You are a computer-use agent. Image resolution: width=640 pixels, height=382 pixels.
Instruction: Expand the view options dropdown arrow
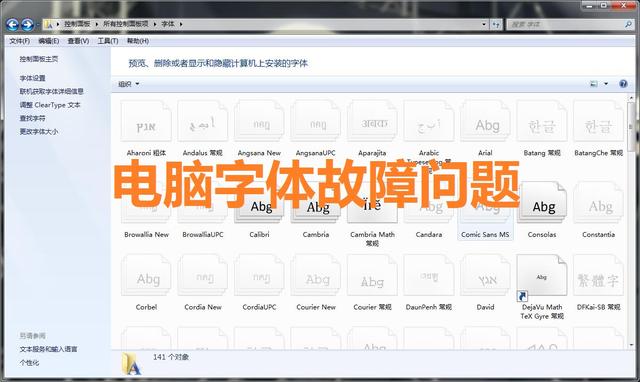[x=606, y=84]
